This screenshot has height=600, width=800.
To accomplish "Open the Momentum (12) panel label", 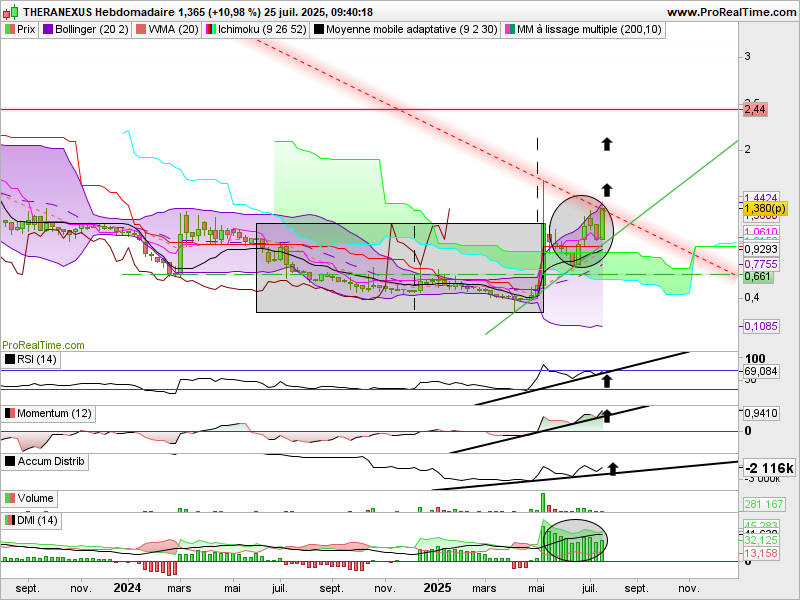I will [48, 414].
